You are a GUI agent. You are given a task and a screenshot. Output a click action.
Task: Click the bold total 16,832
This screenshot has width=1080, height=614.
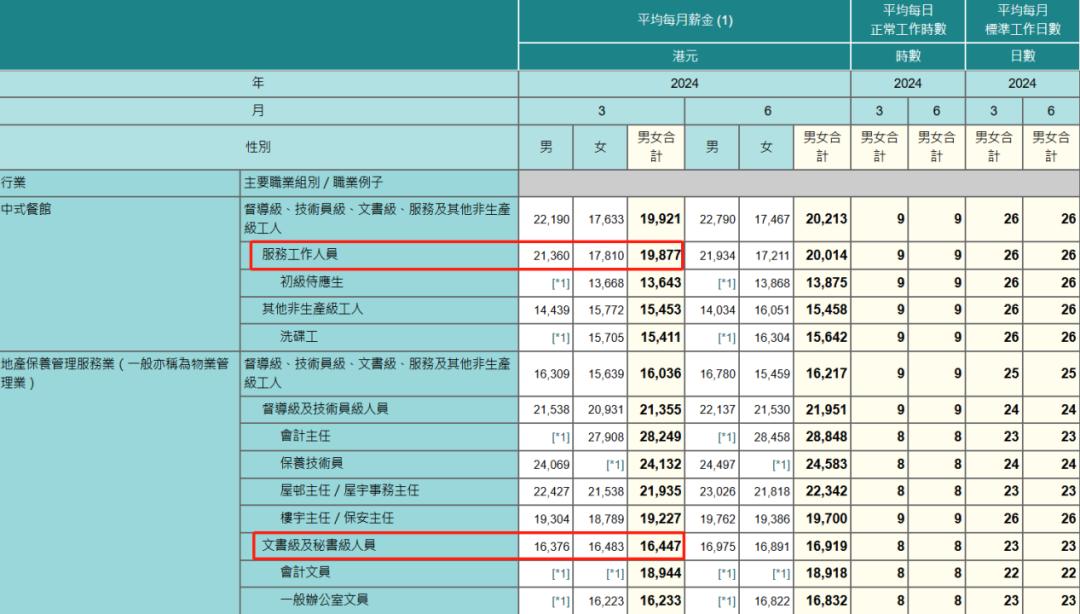827,600
